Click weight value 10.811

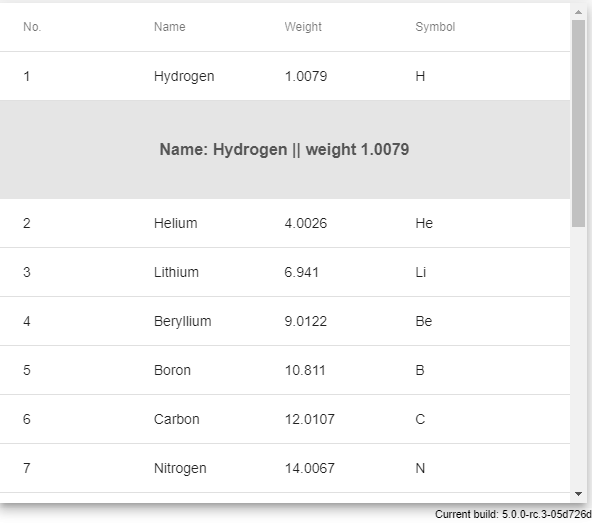click(x=305, y=370)
